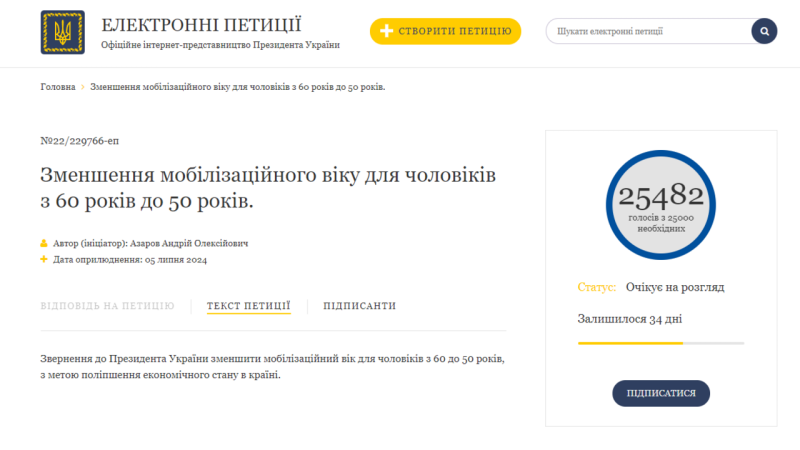The image size is (800, 450).
Task: Click the yellow remaining days progress bar
Action: 630,343
